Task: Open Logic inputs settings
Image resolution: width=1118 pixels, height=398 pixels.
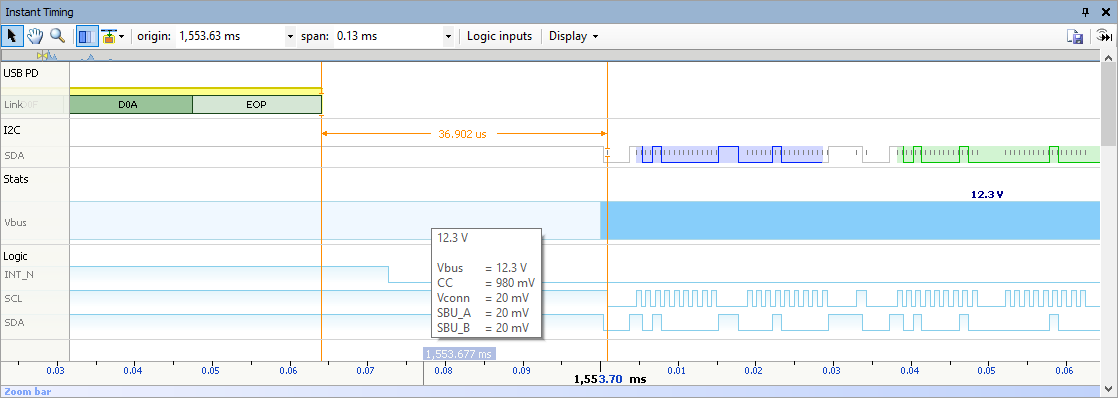Action: tap(499, 36)
